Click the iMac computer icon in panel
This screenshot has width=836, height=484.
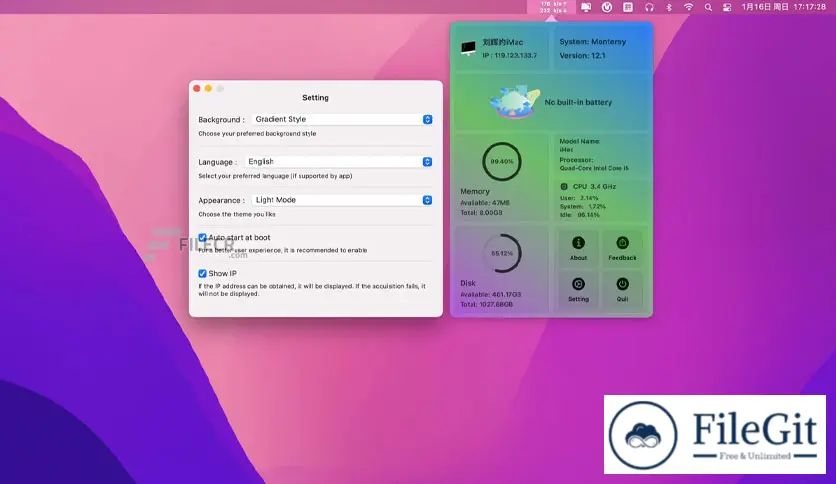[x=468, y=48]
